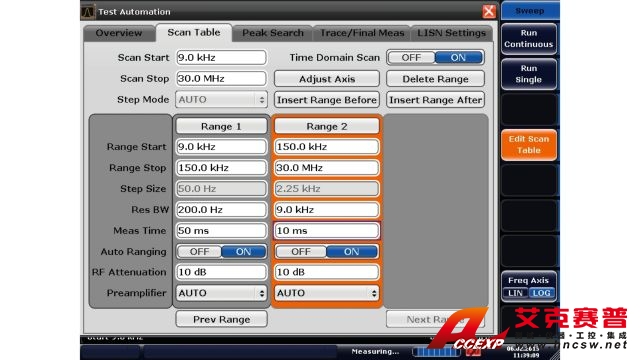The width and height of the screenshot is (640, 360).
Task: Expand Range 2 Preamplifier dropdown
Action: coord(327,293)
